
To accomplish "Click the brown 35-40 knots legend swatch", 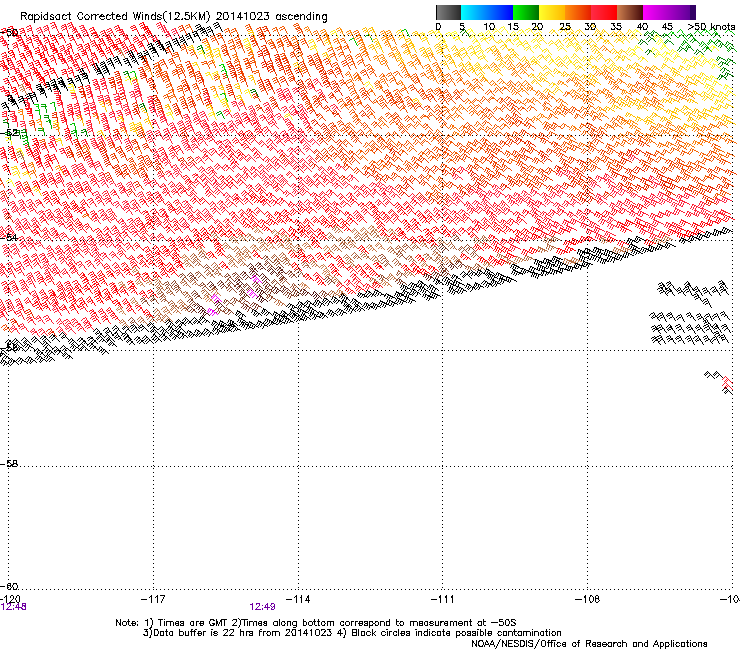I will (630, 12).
